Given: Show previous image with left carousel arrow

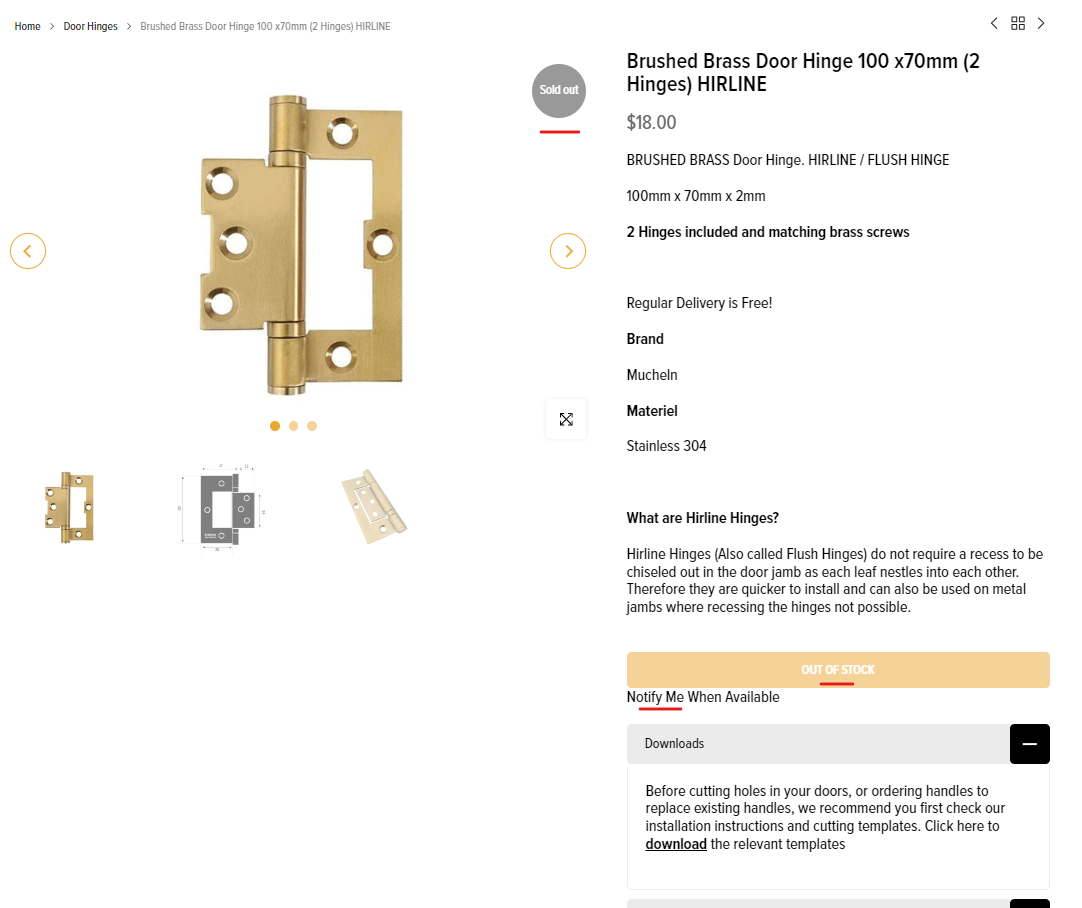Looking at the screenshot, I should click(x=28, y=251).
